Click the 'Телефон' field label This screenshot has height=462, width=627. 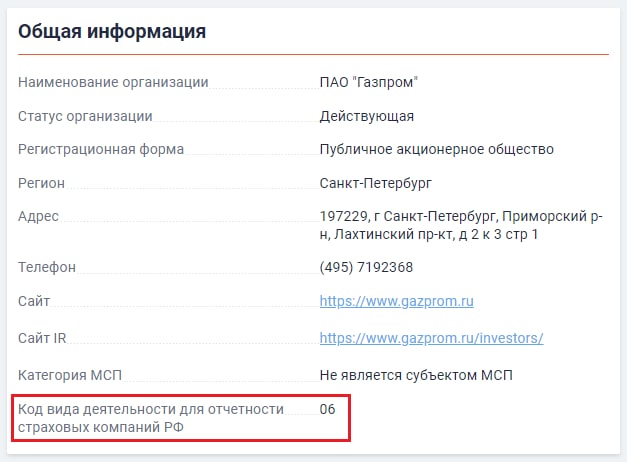(x=47, y=267)
